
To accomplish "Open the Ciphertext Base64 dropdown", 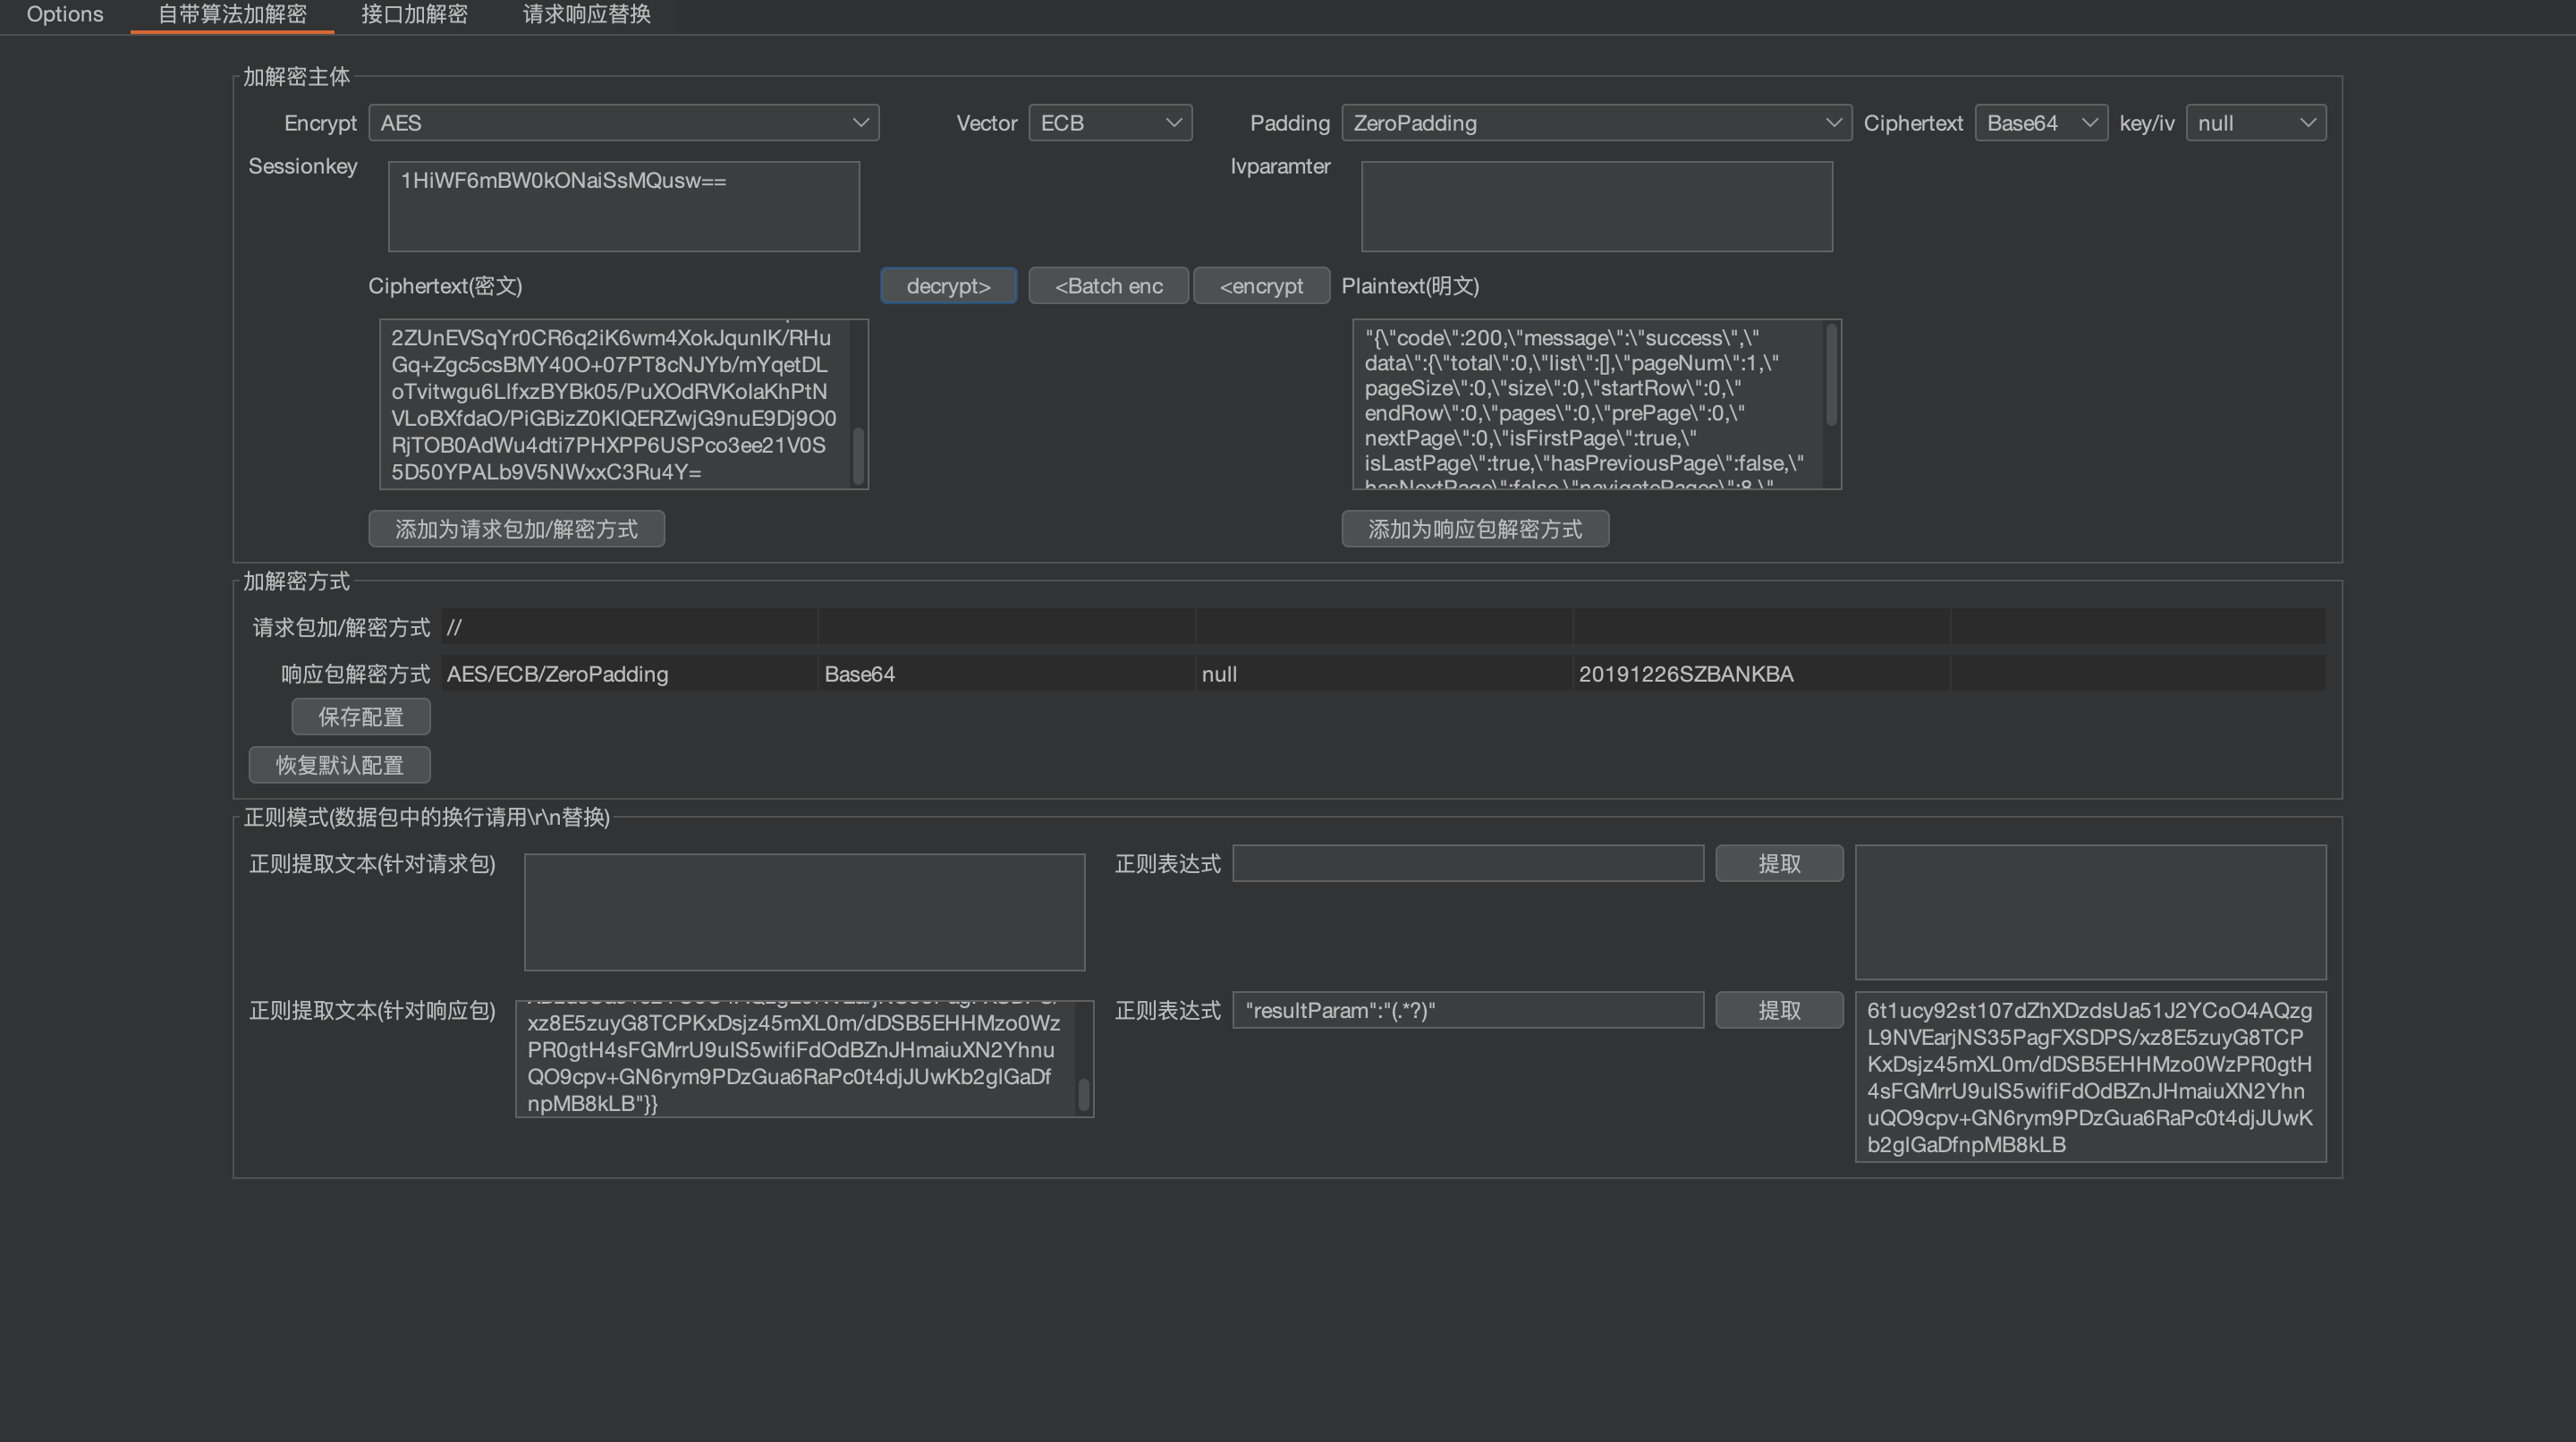I will pyautogui.click(x=2041, y=123).
